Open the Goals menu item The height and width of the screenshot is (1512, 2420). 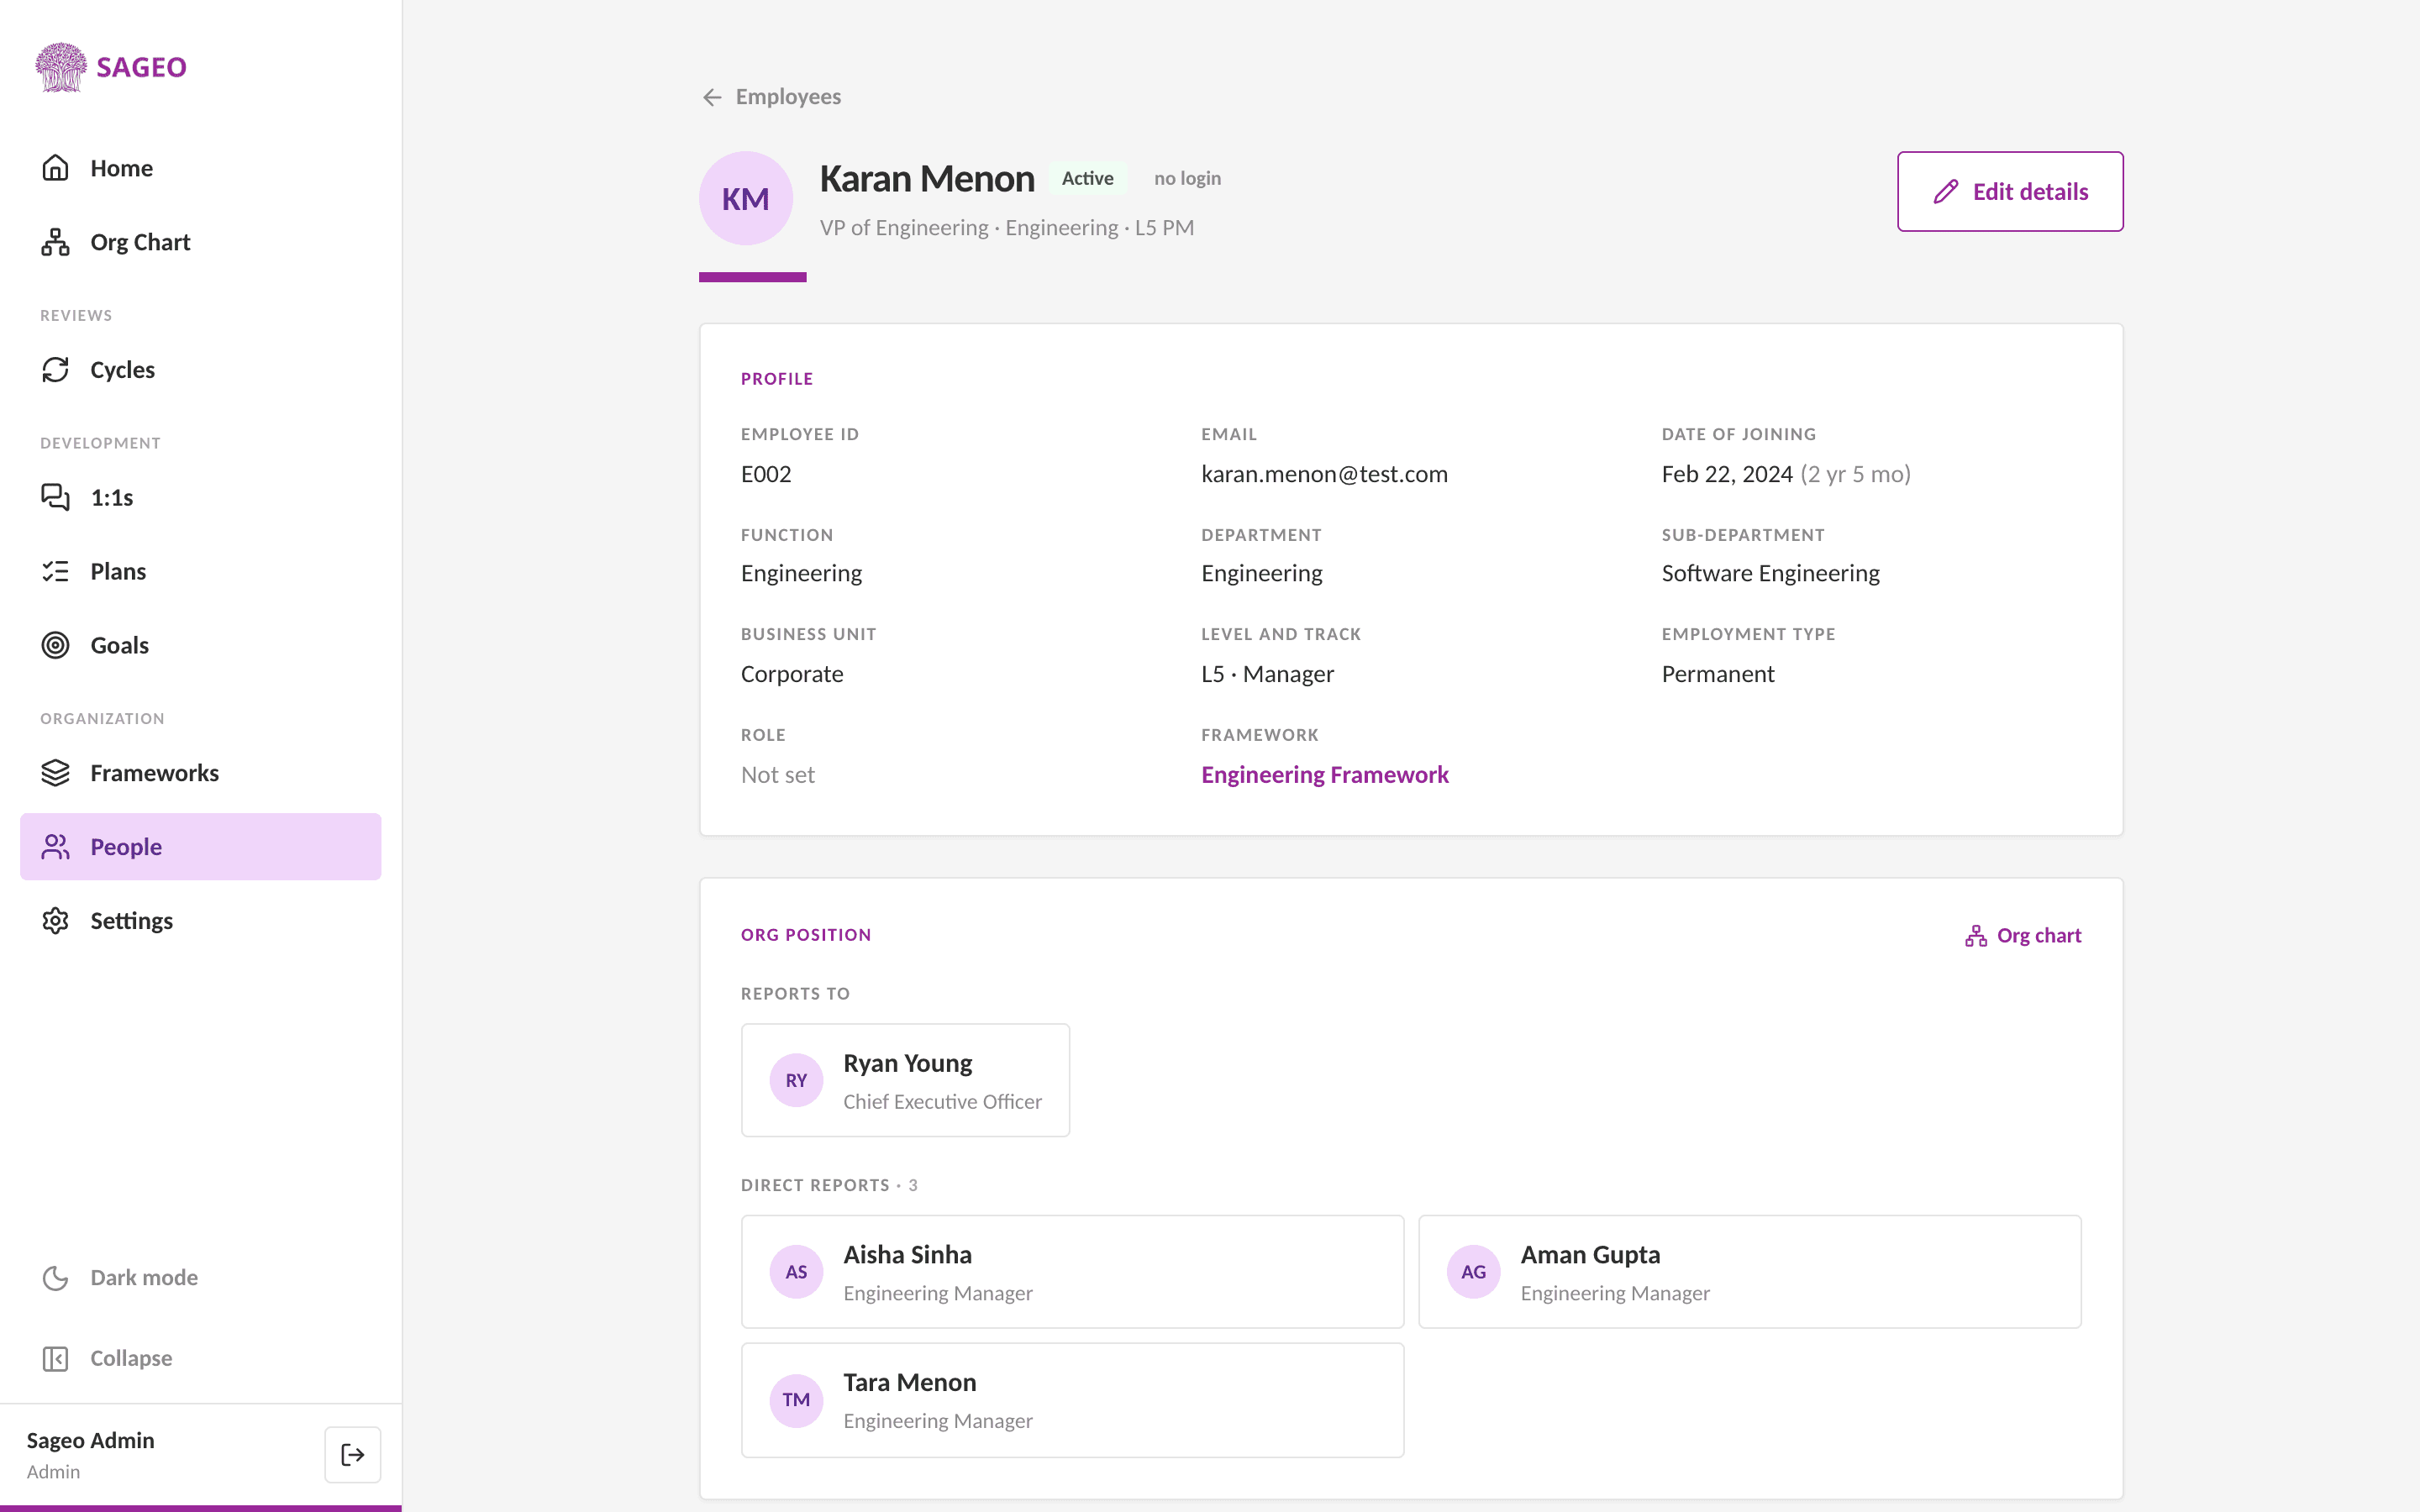[x=200, y=645]
